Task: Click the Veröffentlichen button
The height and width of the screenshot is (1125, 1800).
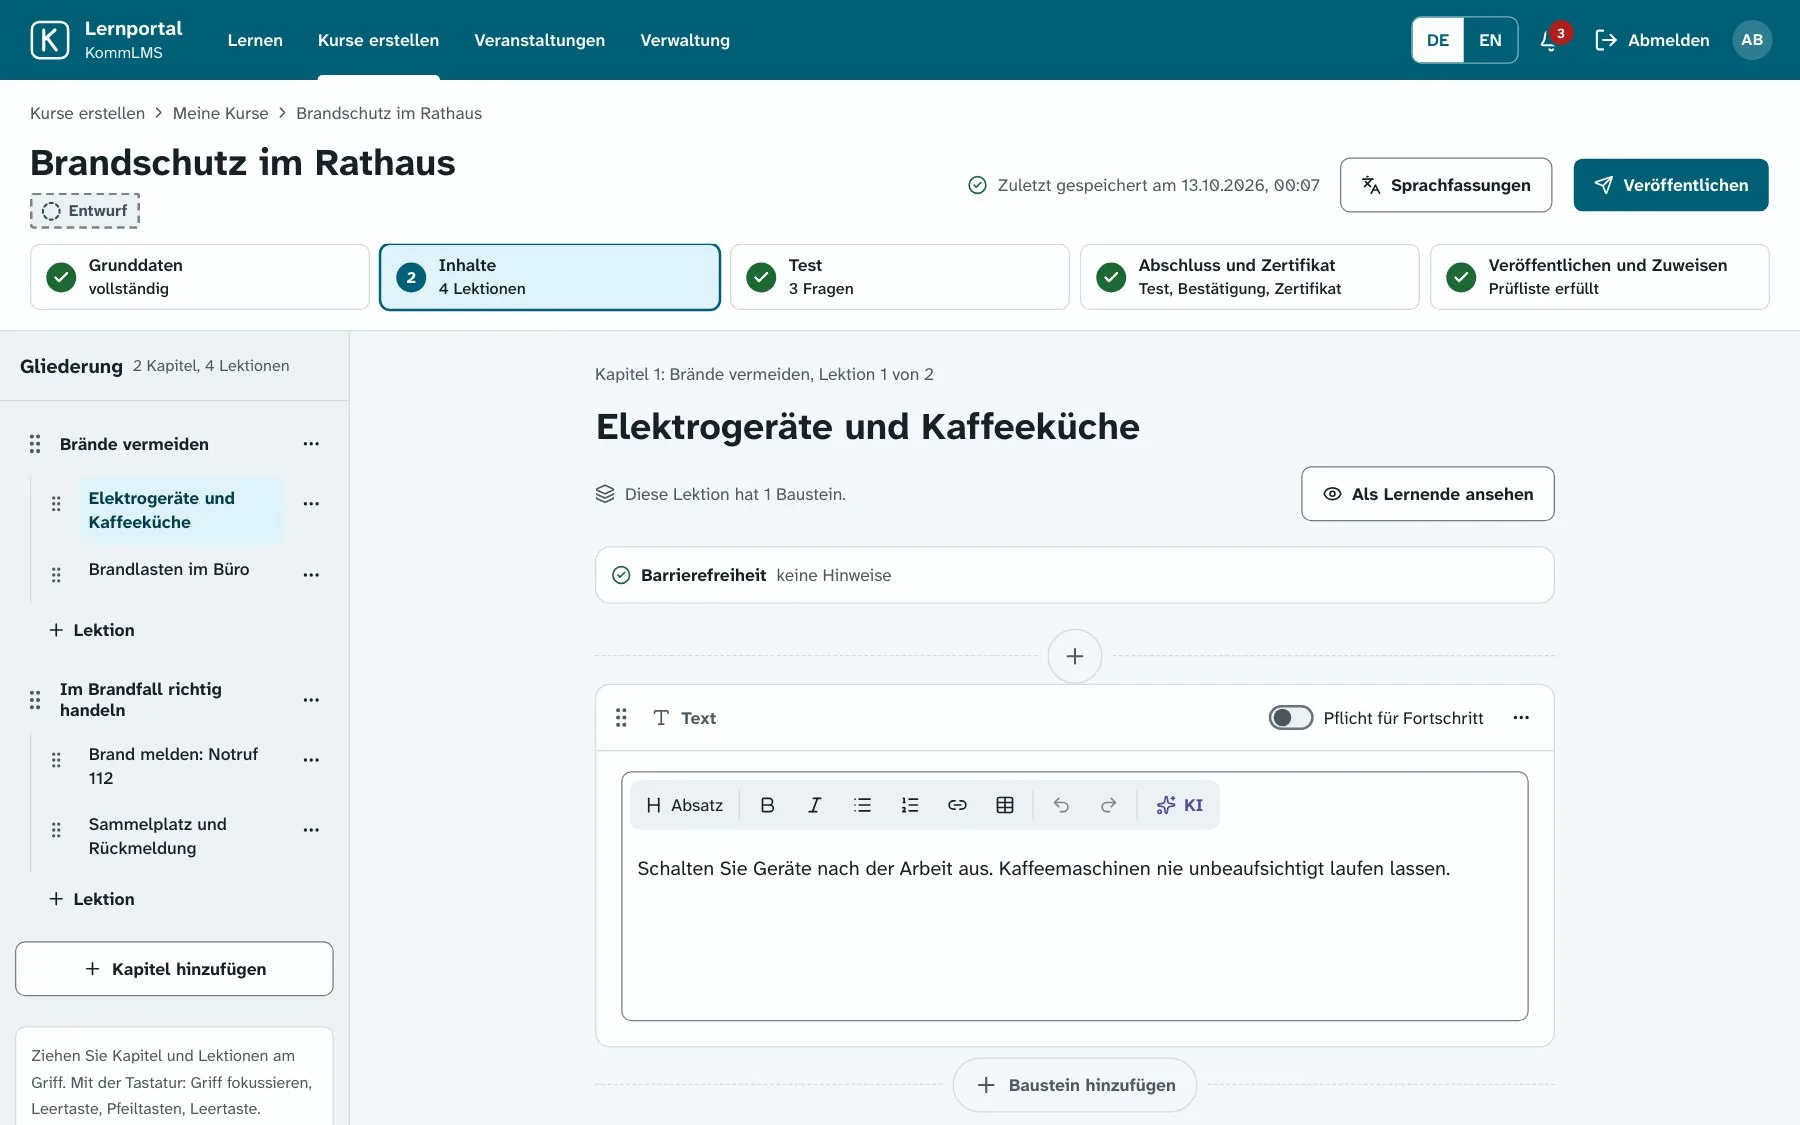Action: click(x=1670, y=185)
